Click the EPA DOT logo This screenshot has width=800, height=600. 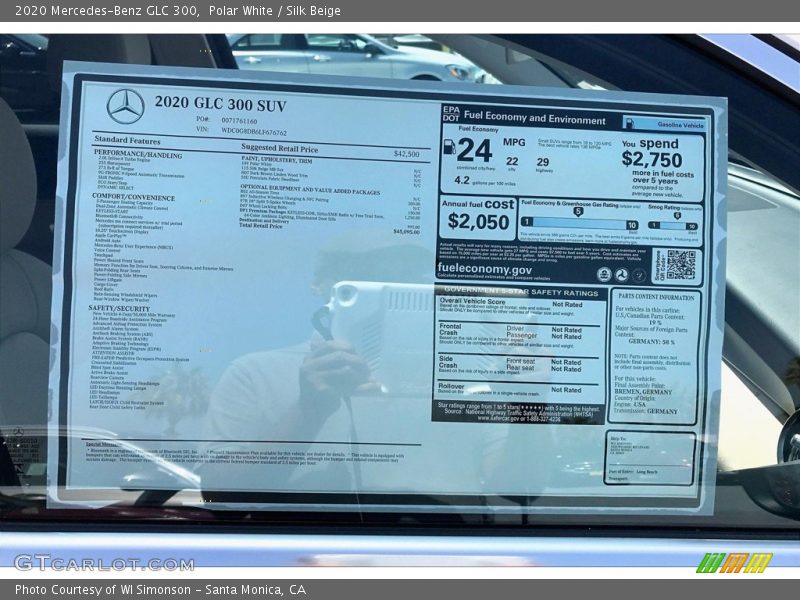[x=451, y=114]
